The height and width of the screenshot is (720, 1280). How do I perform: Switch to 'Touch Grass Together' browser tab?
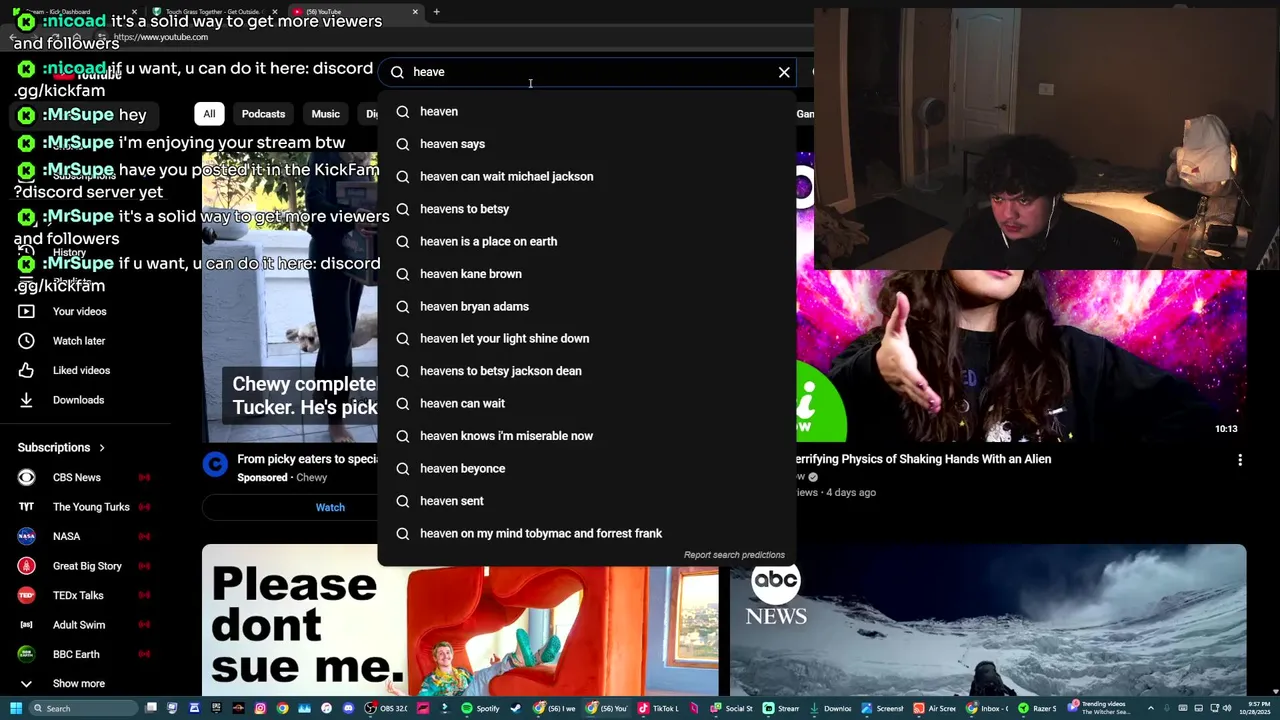pyautogui.click(x=214, y=12)
